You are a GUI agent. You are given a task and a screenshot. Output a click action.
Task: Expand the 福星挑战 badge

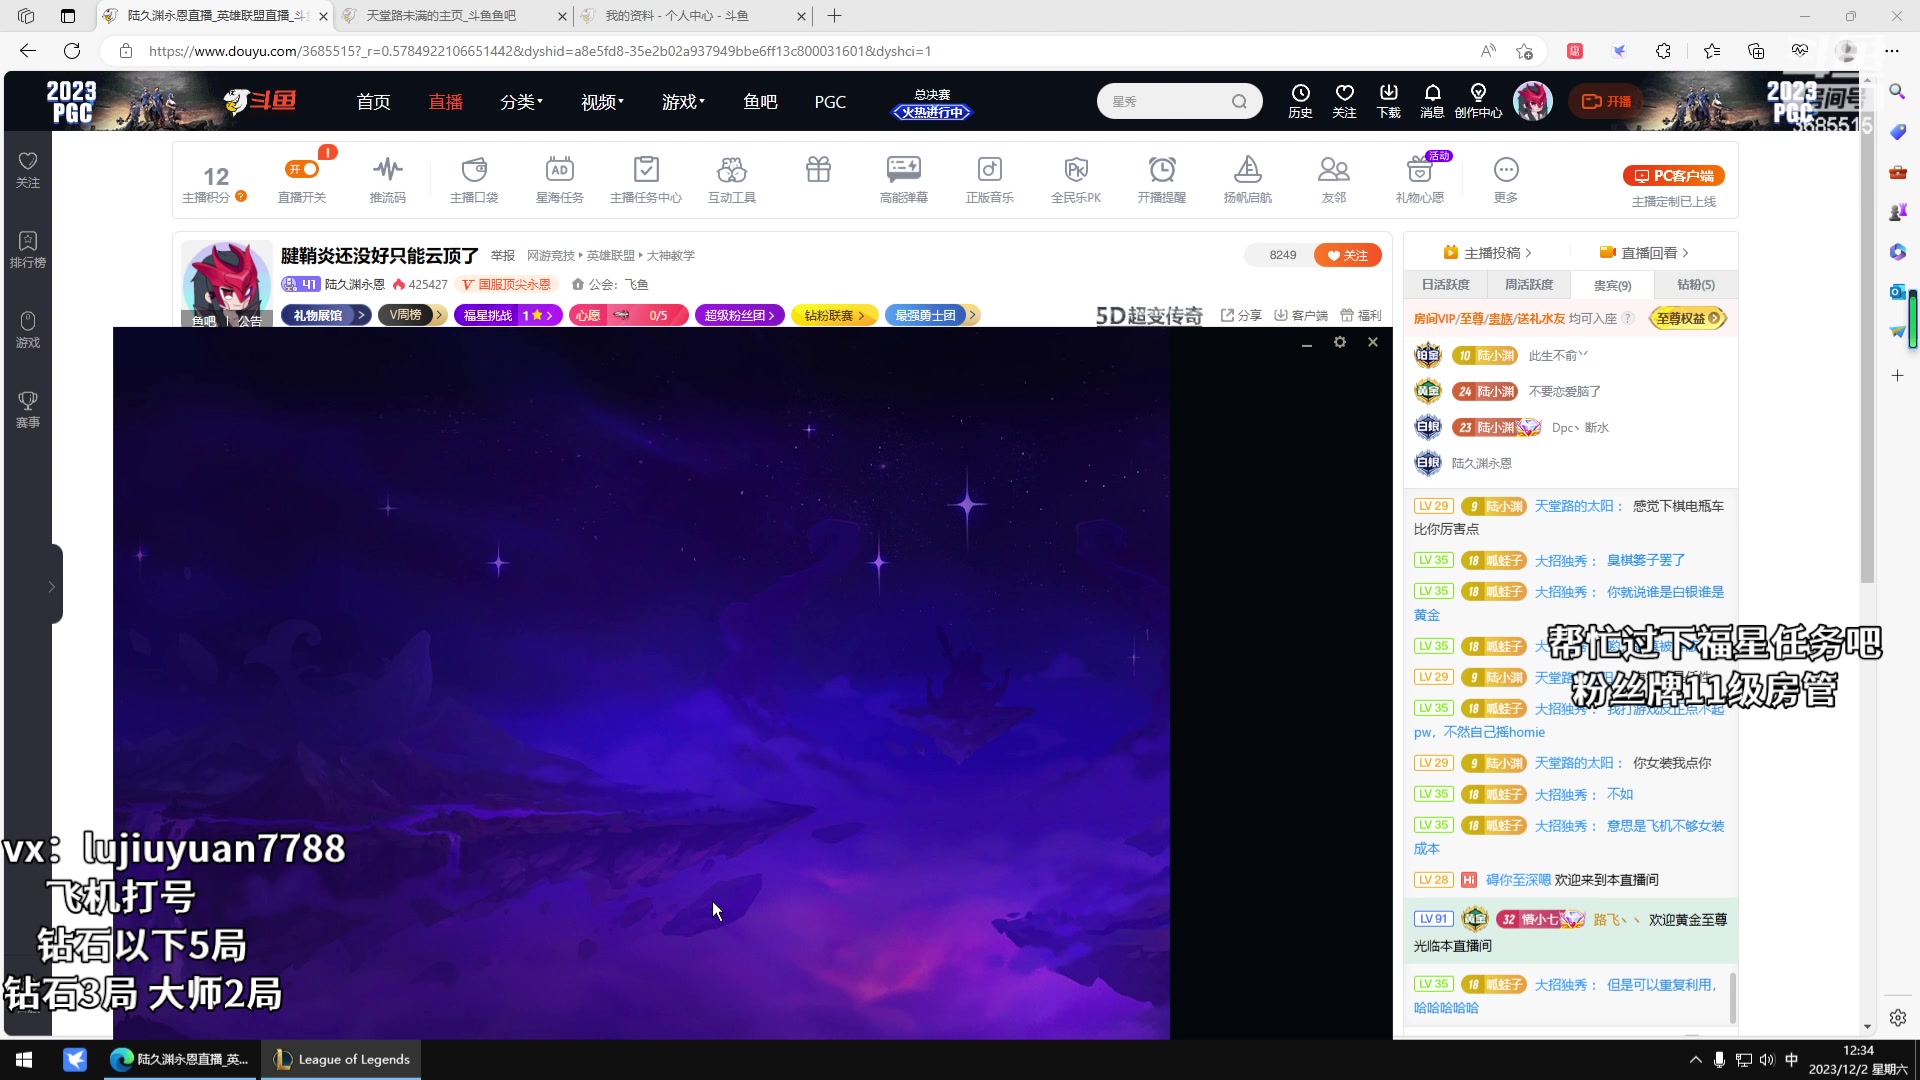tap(508, 315)
